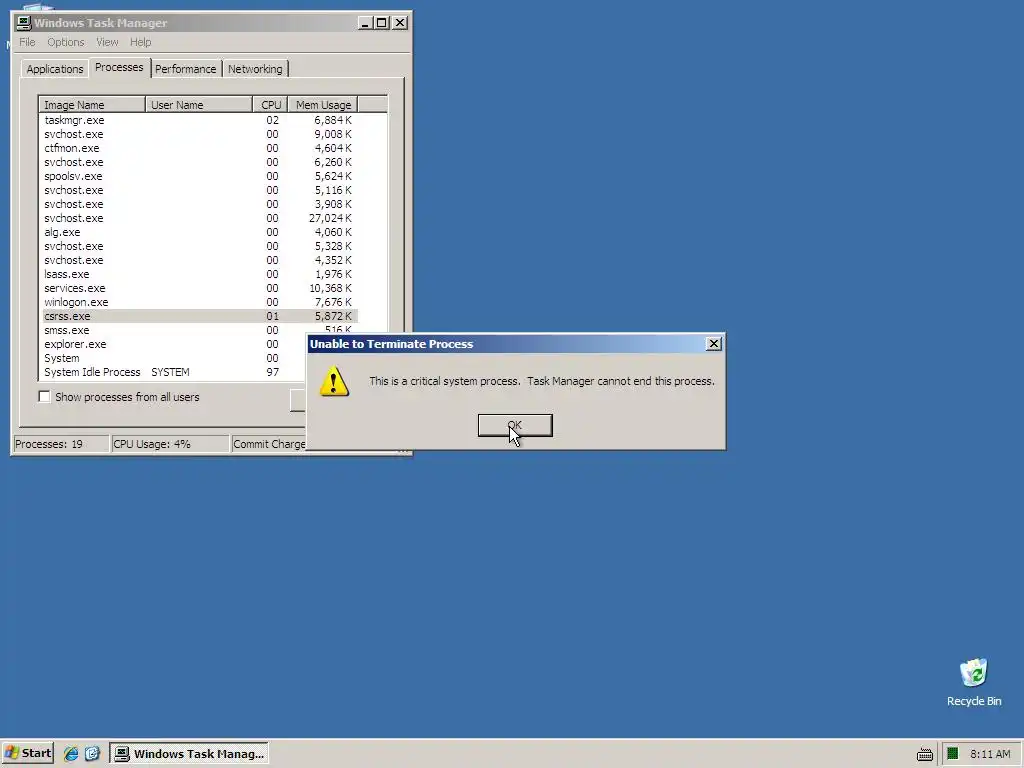Launch Internet Explorer from Quick Launch

point(71,754)
